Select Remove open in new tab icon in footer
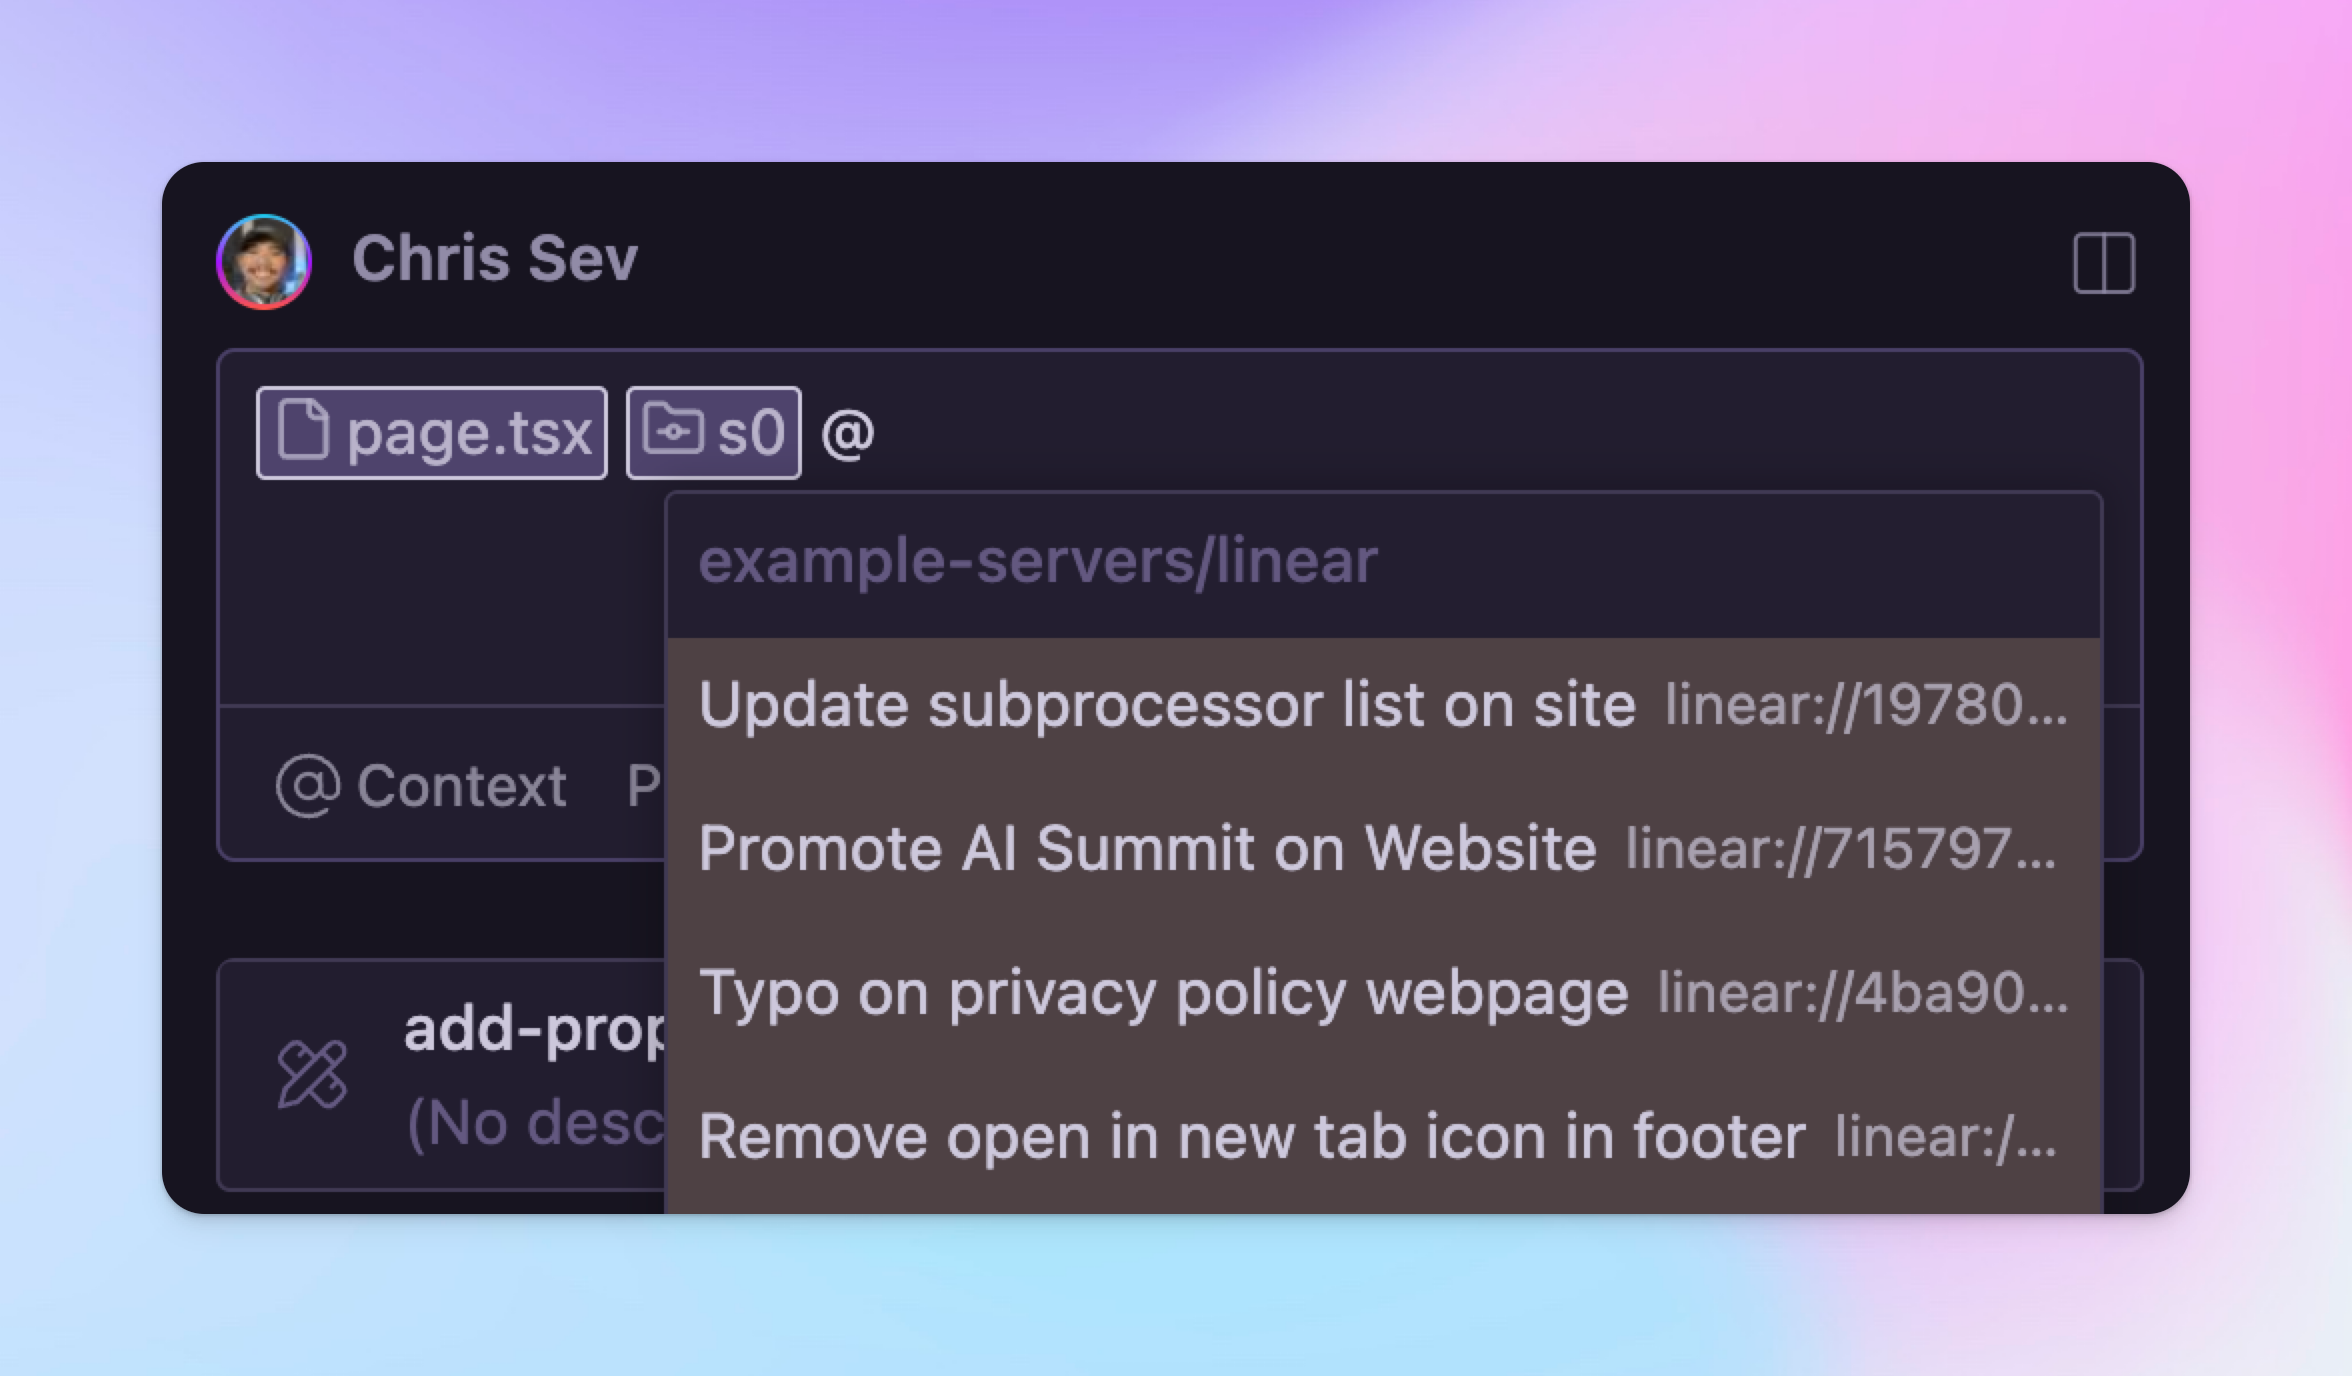 pyautogui.click(x=1384, y=1137)
